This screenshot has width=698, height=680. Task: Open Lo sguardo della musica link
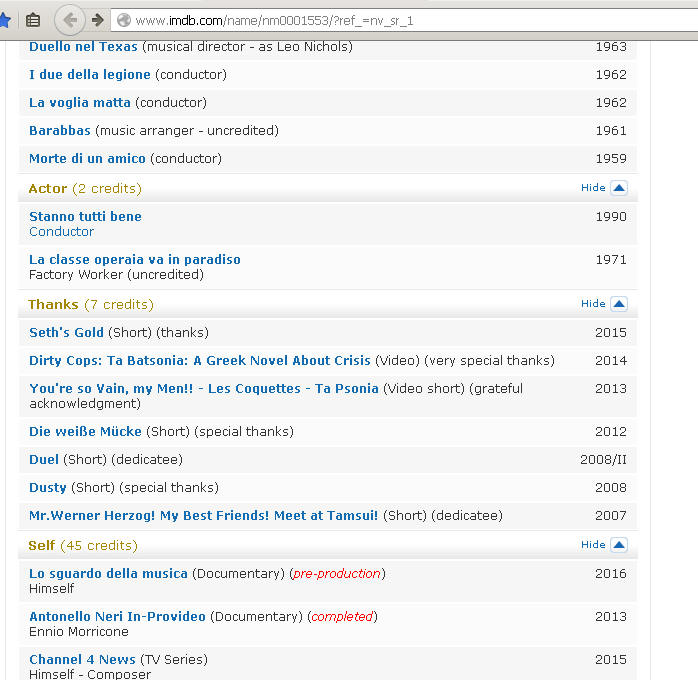108,574
